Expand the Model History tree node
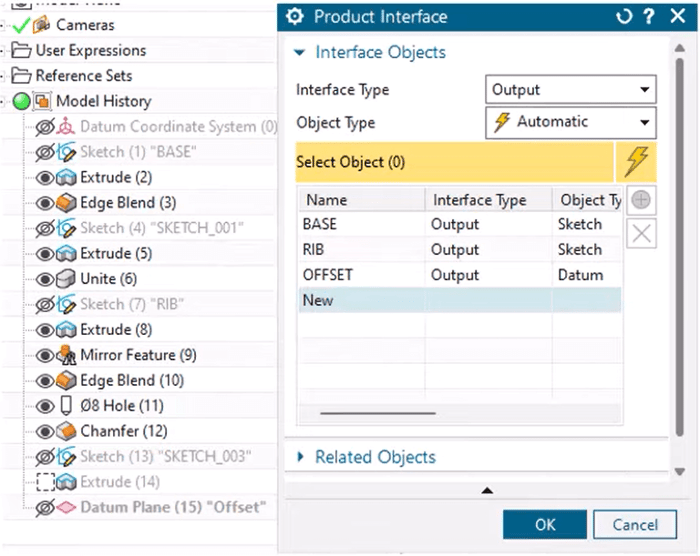Viewport: 700px width, 556px height. click(x=2, y=102)
